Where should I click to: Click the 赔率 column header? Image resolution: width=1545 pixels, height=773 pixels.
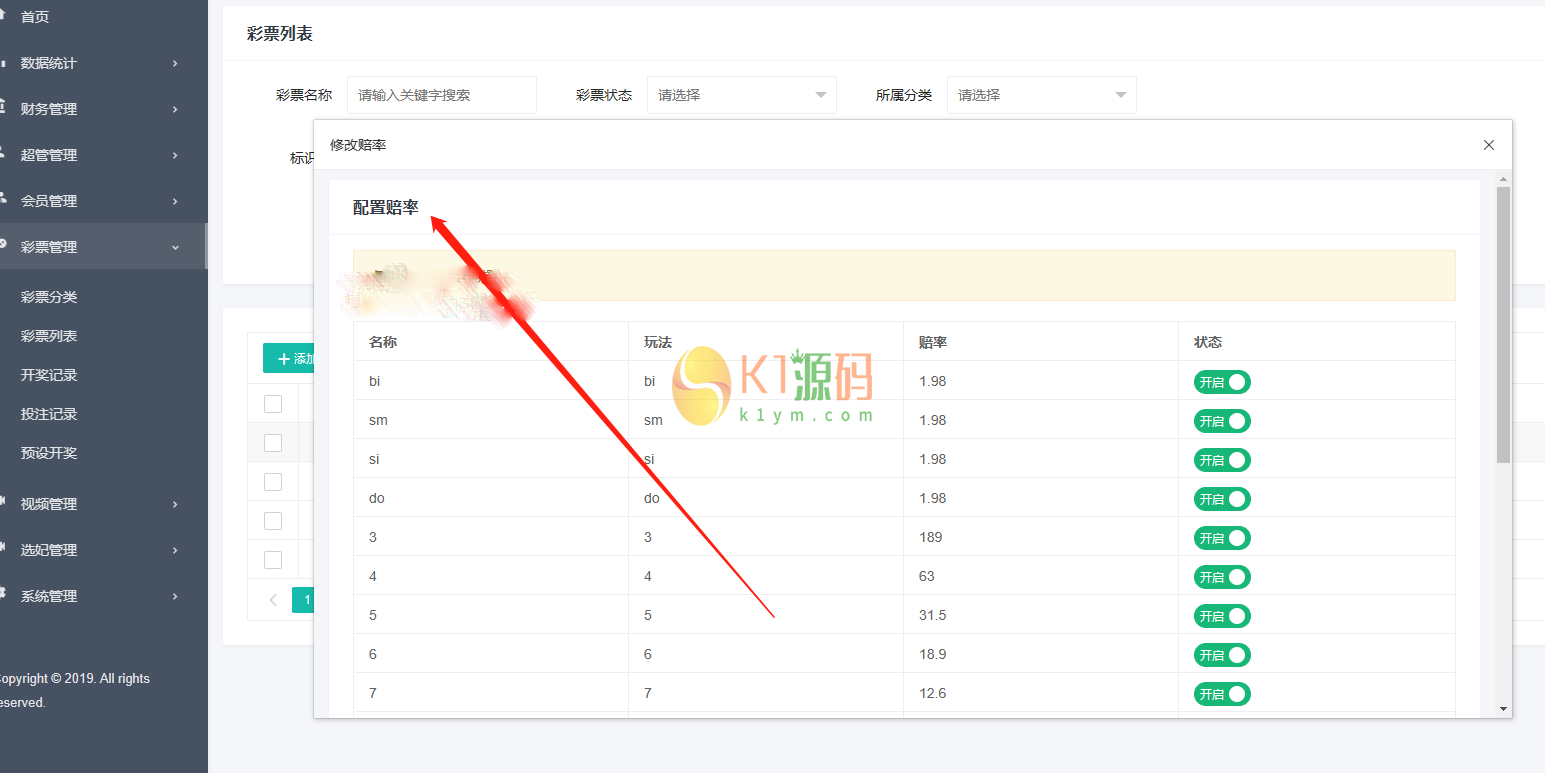(933, 342)
